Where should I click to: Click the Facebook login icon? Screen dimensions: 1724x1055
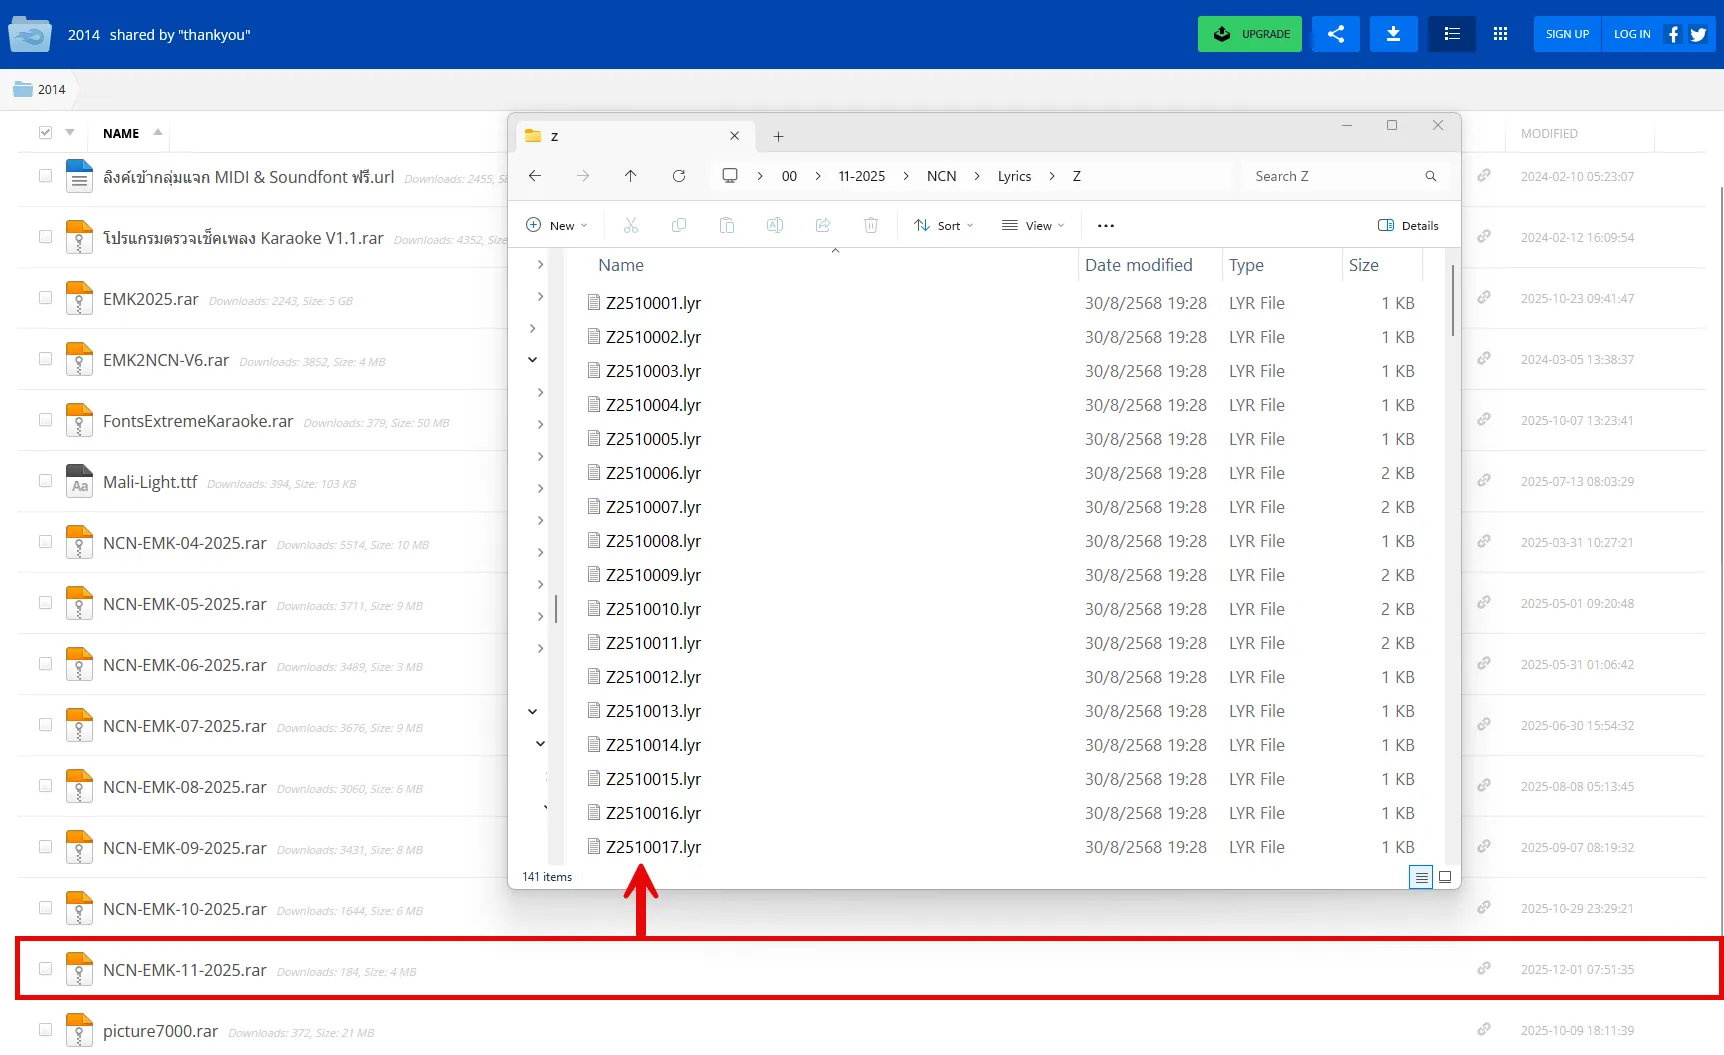pyautogui.click(x=1673, y=34)
